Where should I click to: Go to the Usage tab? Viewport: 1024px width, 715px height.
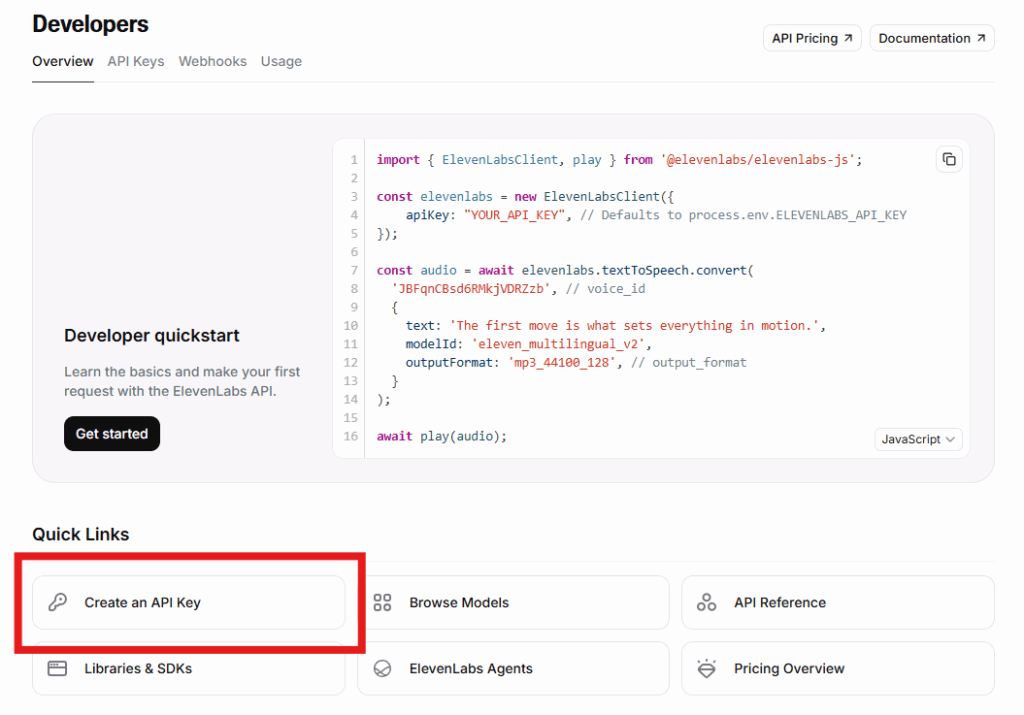(x=281, y=61)
